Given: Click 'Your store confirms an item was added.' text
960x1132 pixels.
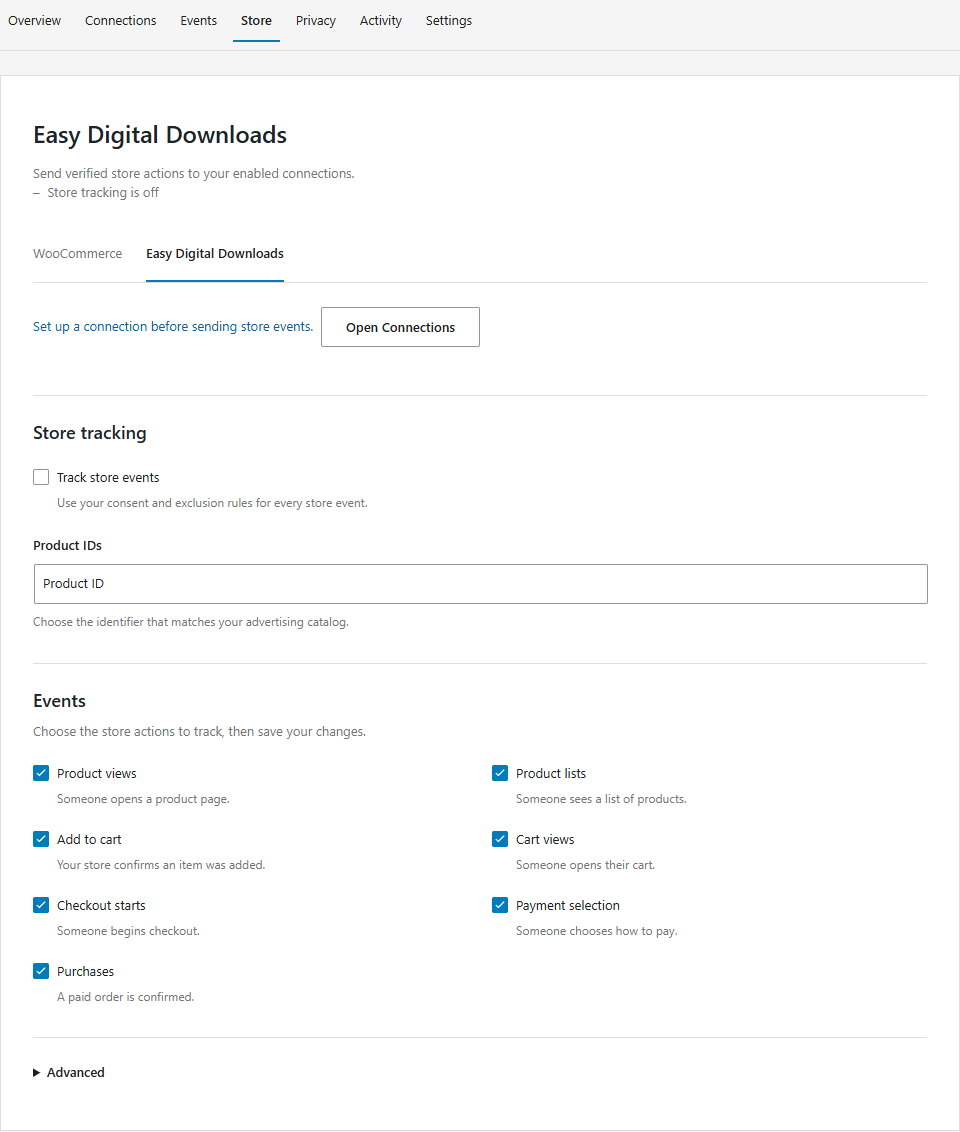Looking at the screenshot, I should 161,865.
